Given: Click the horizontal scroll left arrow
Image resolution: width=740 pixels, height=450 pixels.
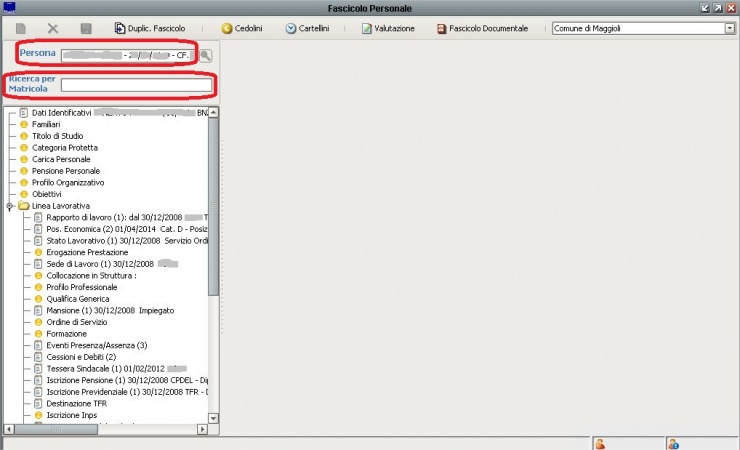Looking at the screenshot, I should (x=8, y=429).
